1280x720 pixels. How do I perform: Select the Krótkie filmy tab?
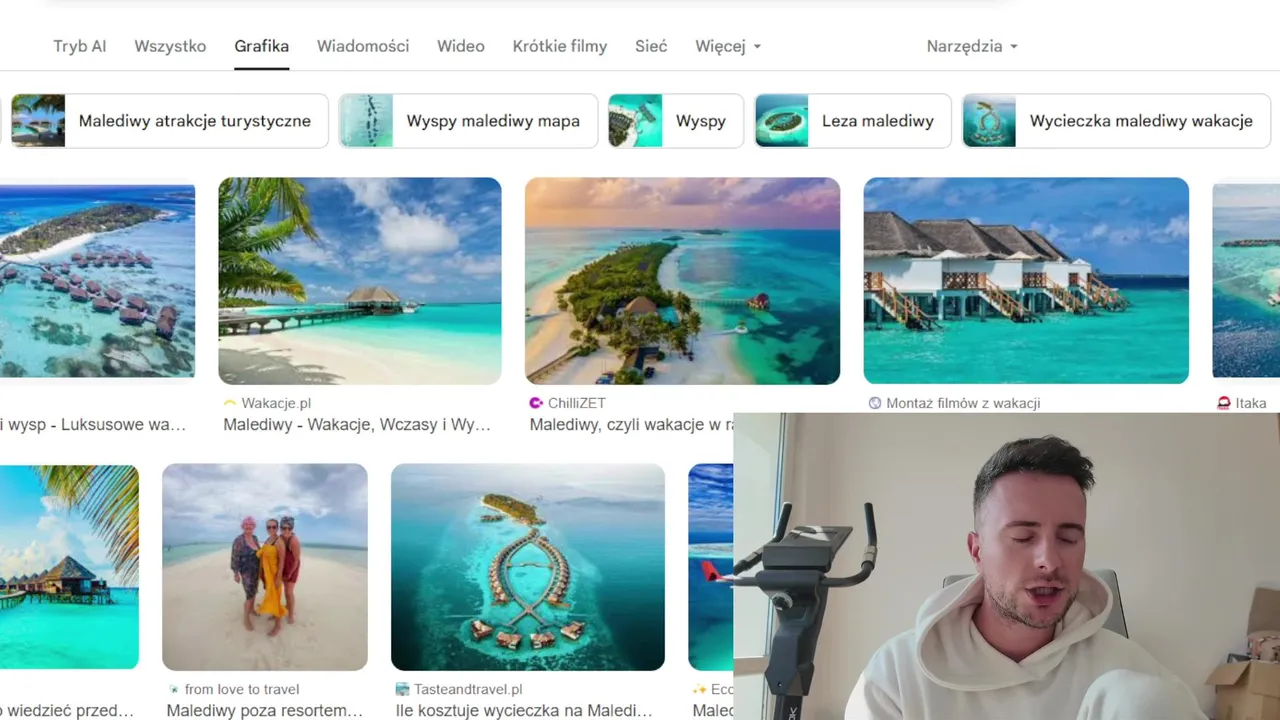[x=560, y=46]
